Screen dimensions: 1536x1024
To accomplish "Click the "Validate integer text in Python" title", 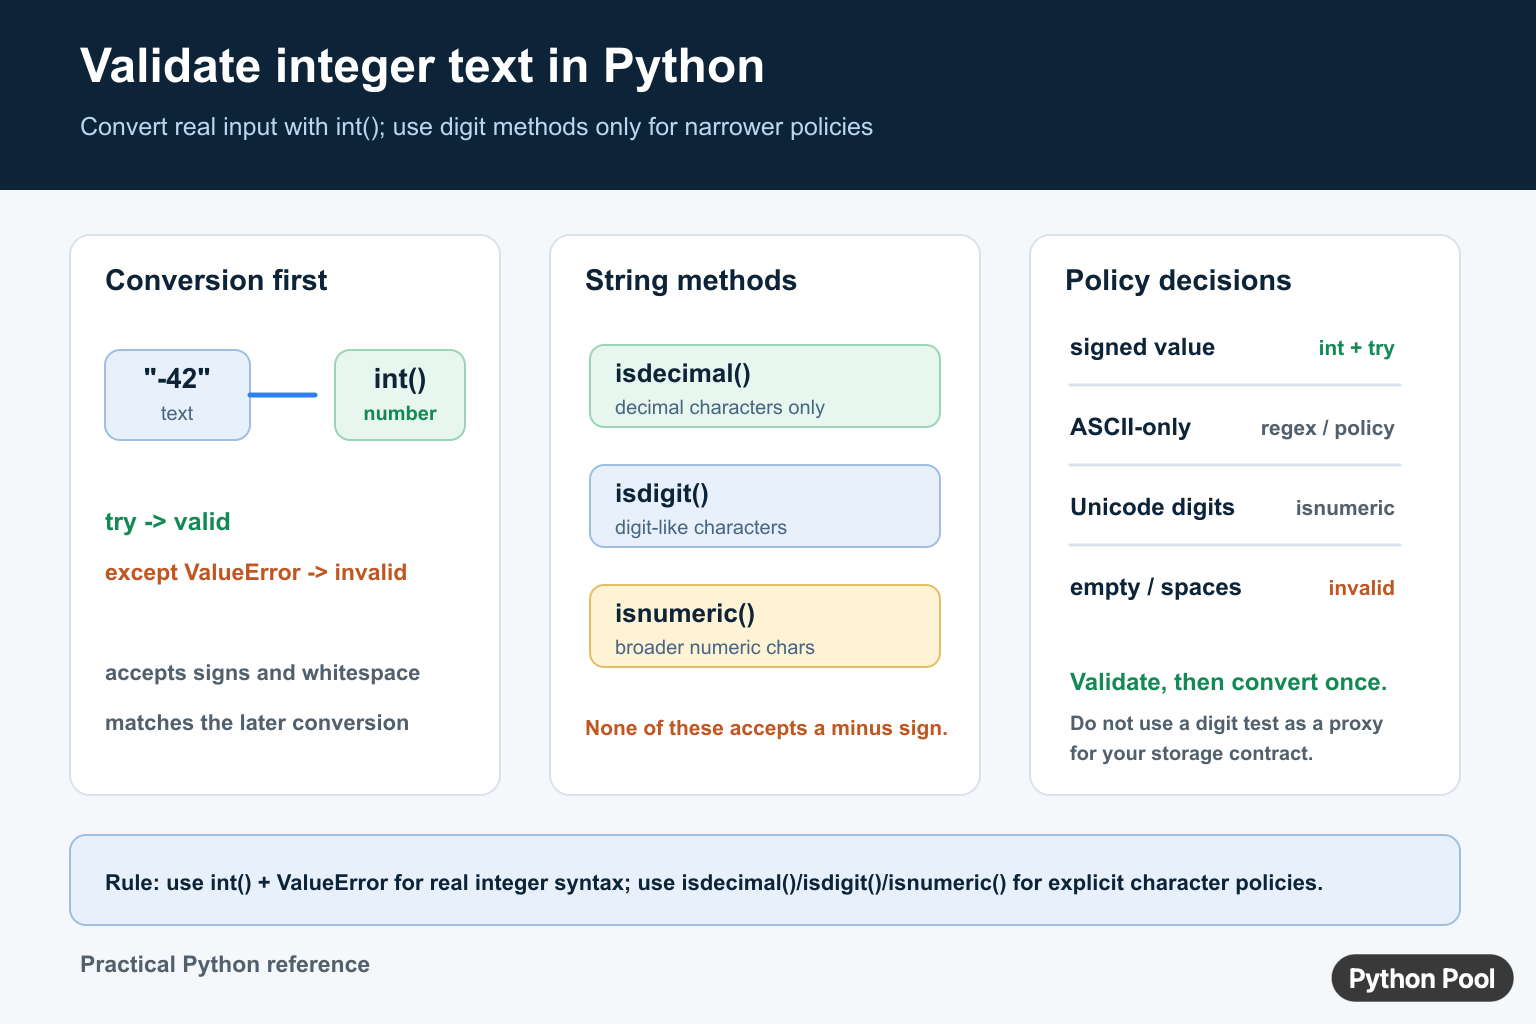I will pyautogui.click(x=422, y=67).
